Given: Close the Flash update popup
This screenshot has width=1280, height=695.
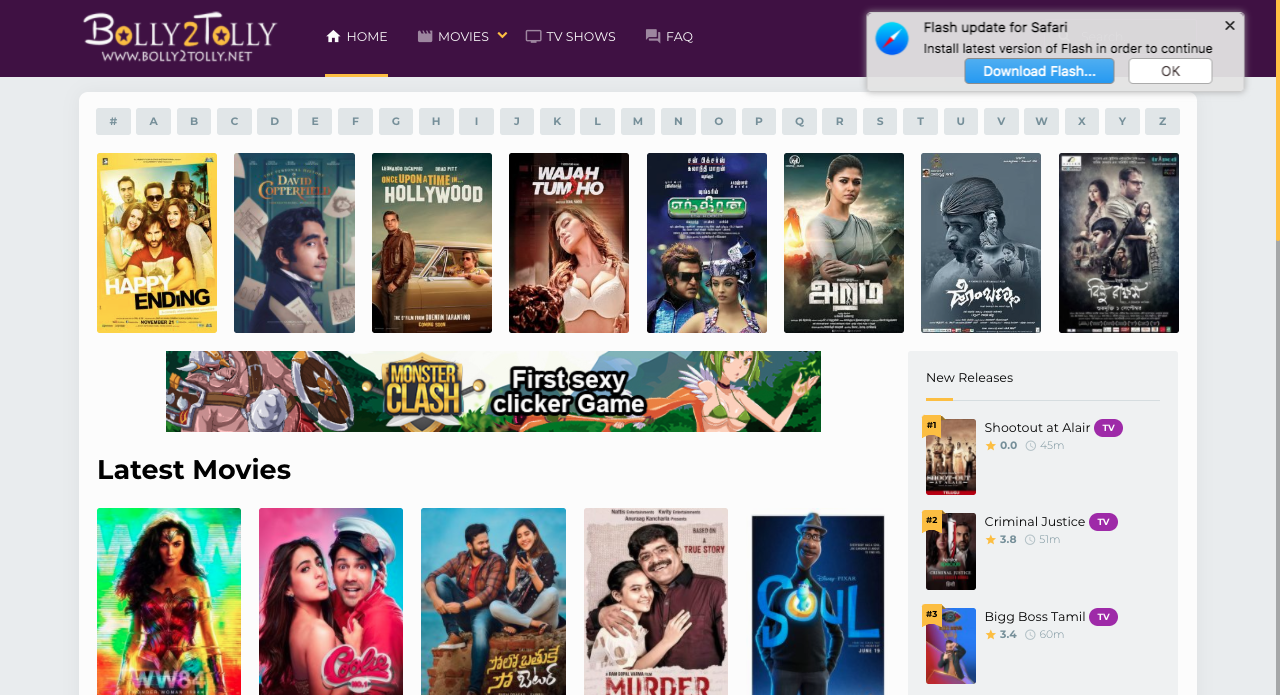Looking at the screenshot, I should 1230,26.
